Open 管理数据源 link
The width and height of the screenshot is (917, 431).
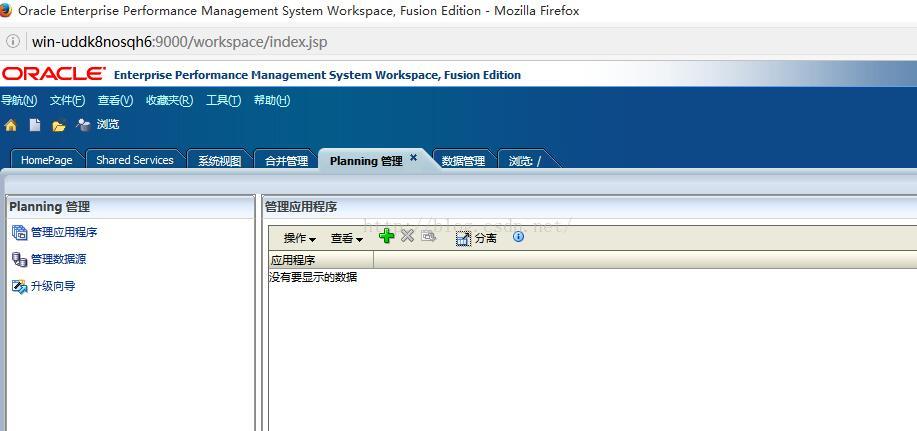click(58, 260)
